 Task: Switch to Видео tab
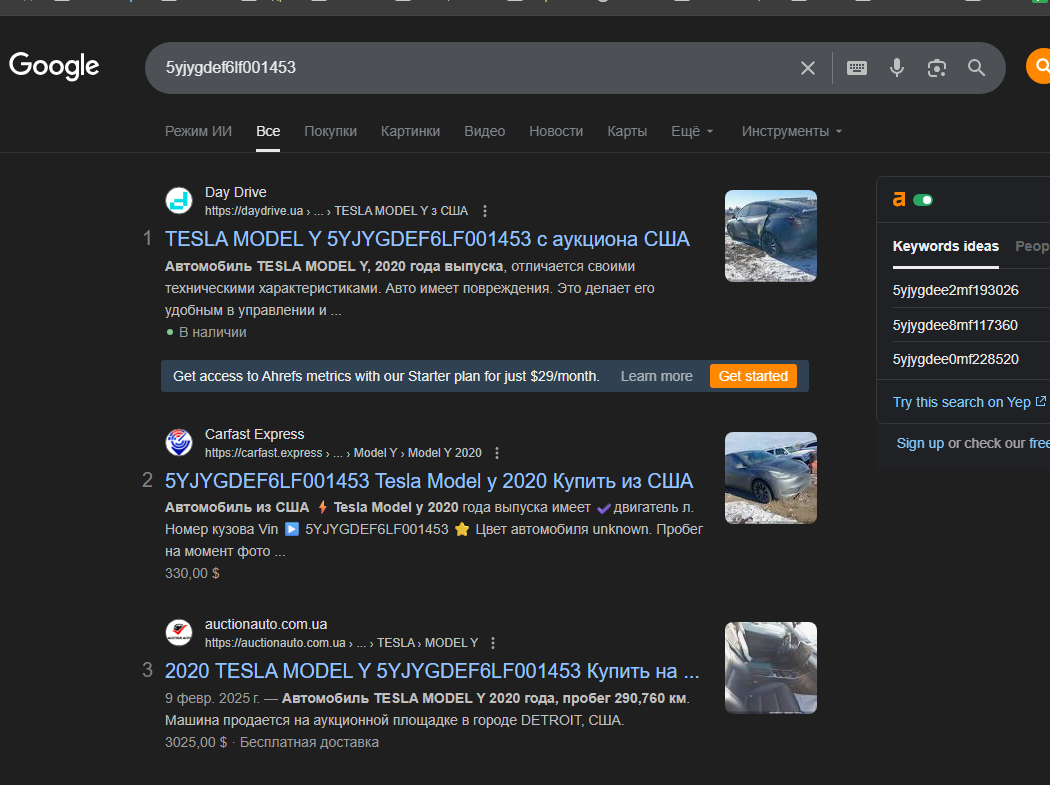click(485, 131)
